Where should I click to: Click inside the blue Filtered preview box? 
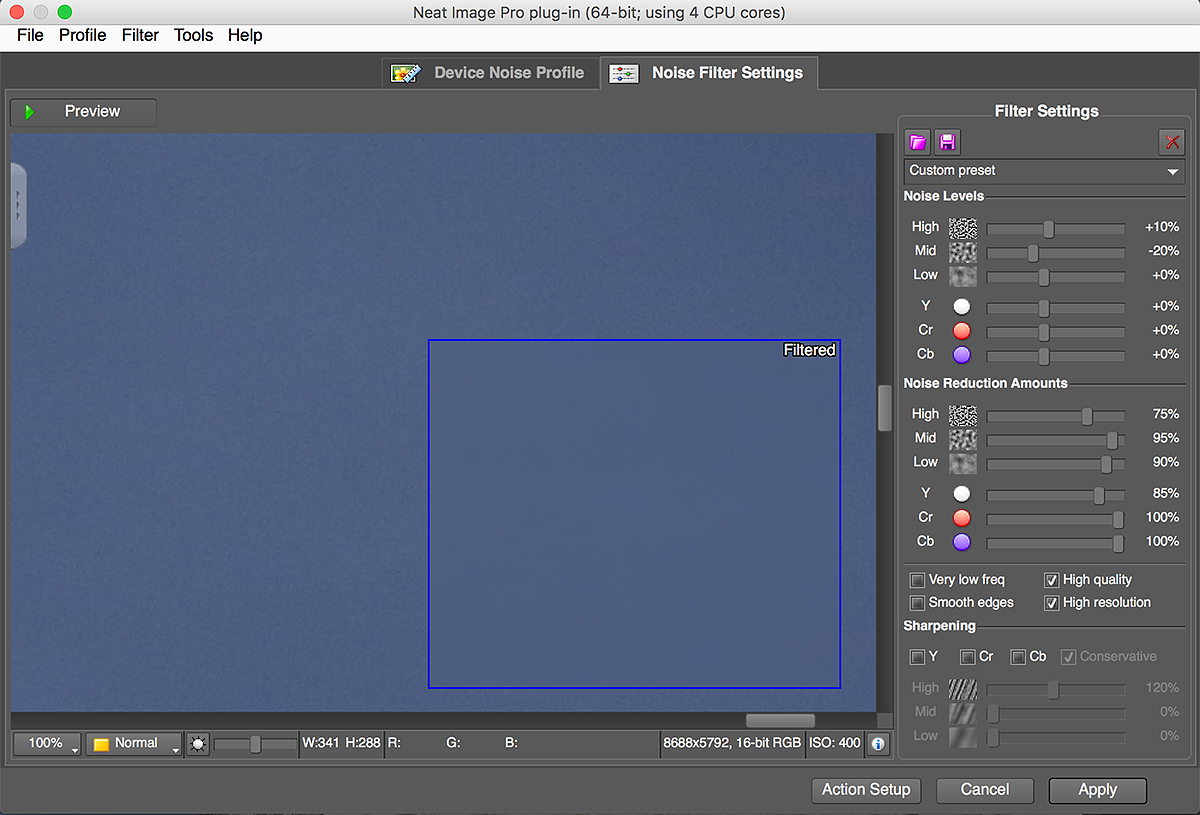[634, 514]
